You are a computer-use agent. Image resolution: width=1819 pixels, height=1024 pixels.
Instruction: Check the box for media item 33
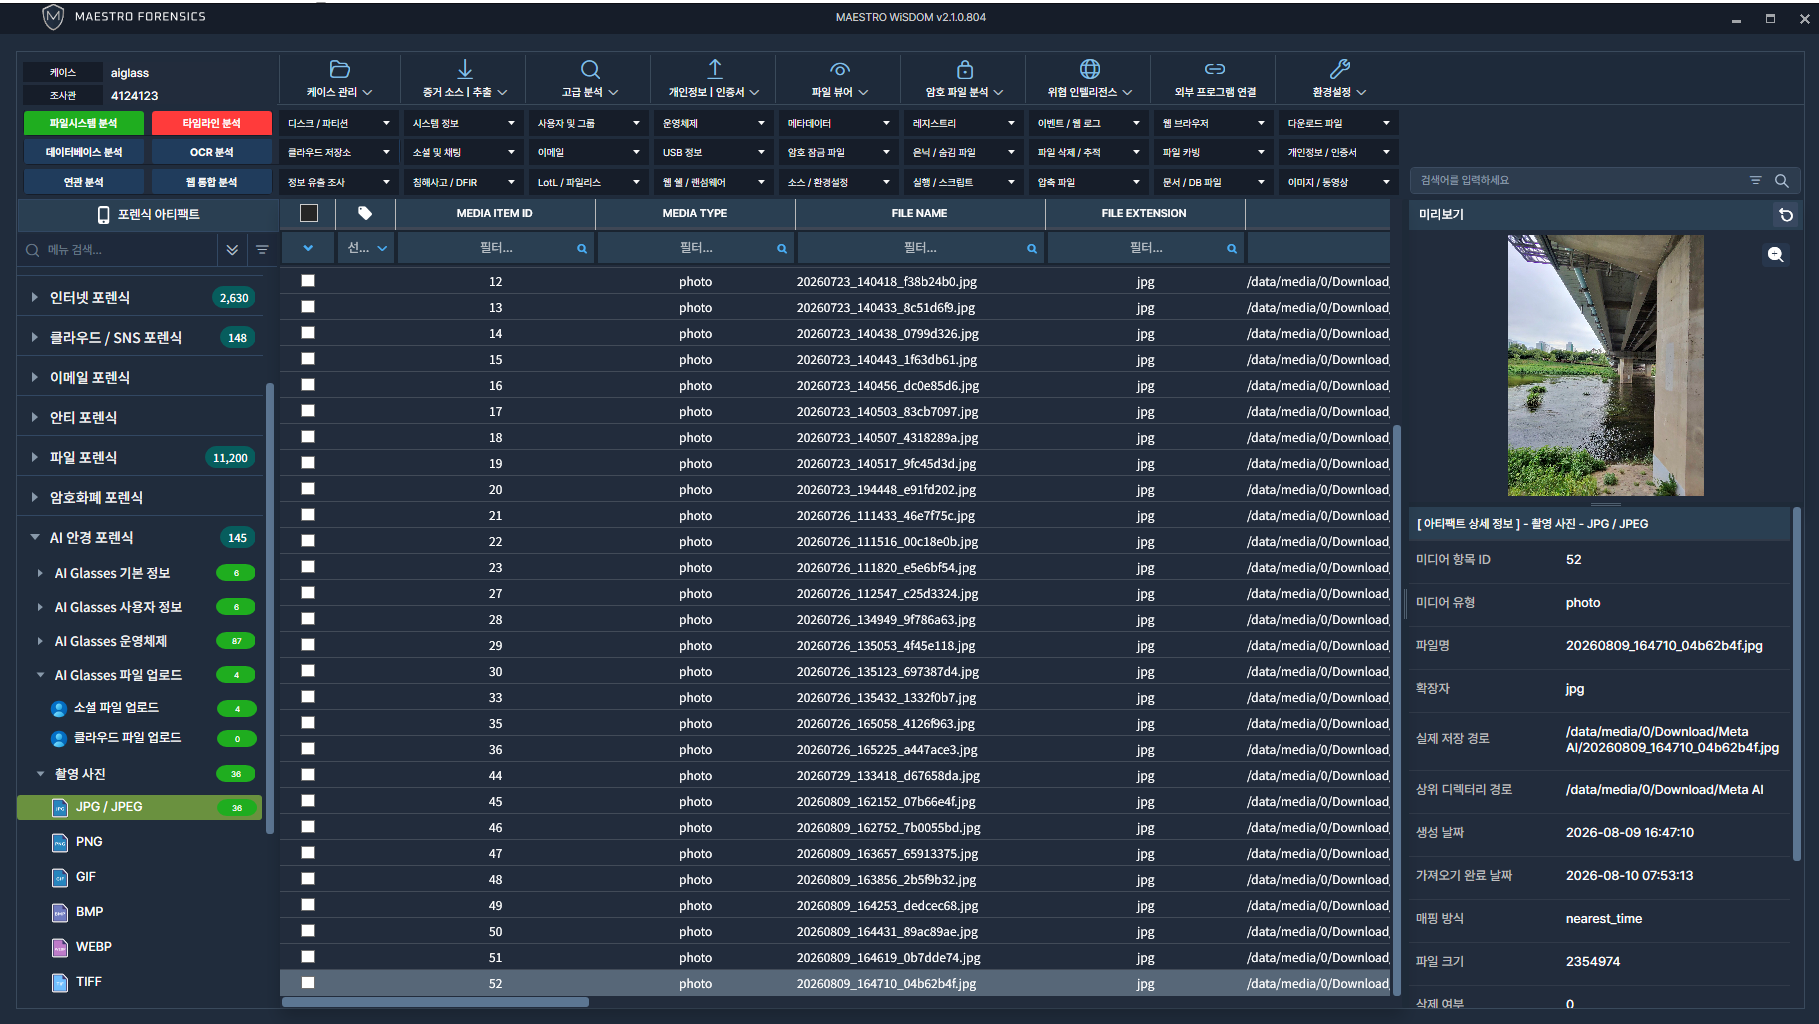[x=308, y=697]
